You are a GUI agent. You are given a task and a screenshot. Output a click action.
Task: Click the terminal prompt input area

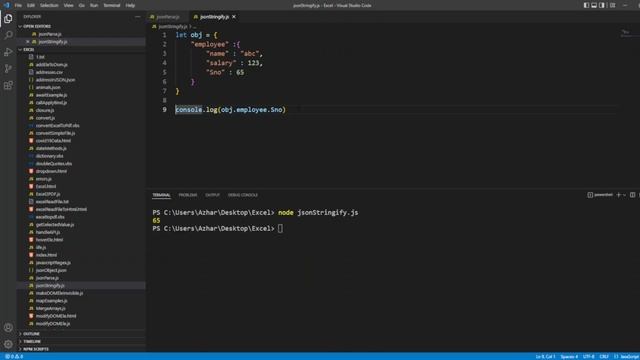pos(280,229)
